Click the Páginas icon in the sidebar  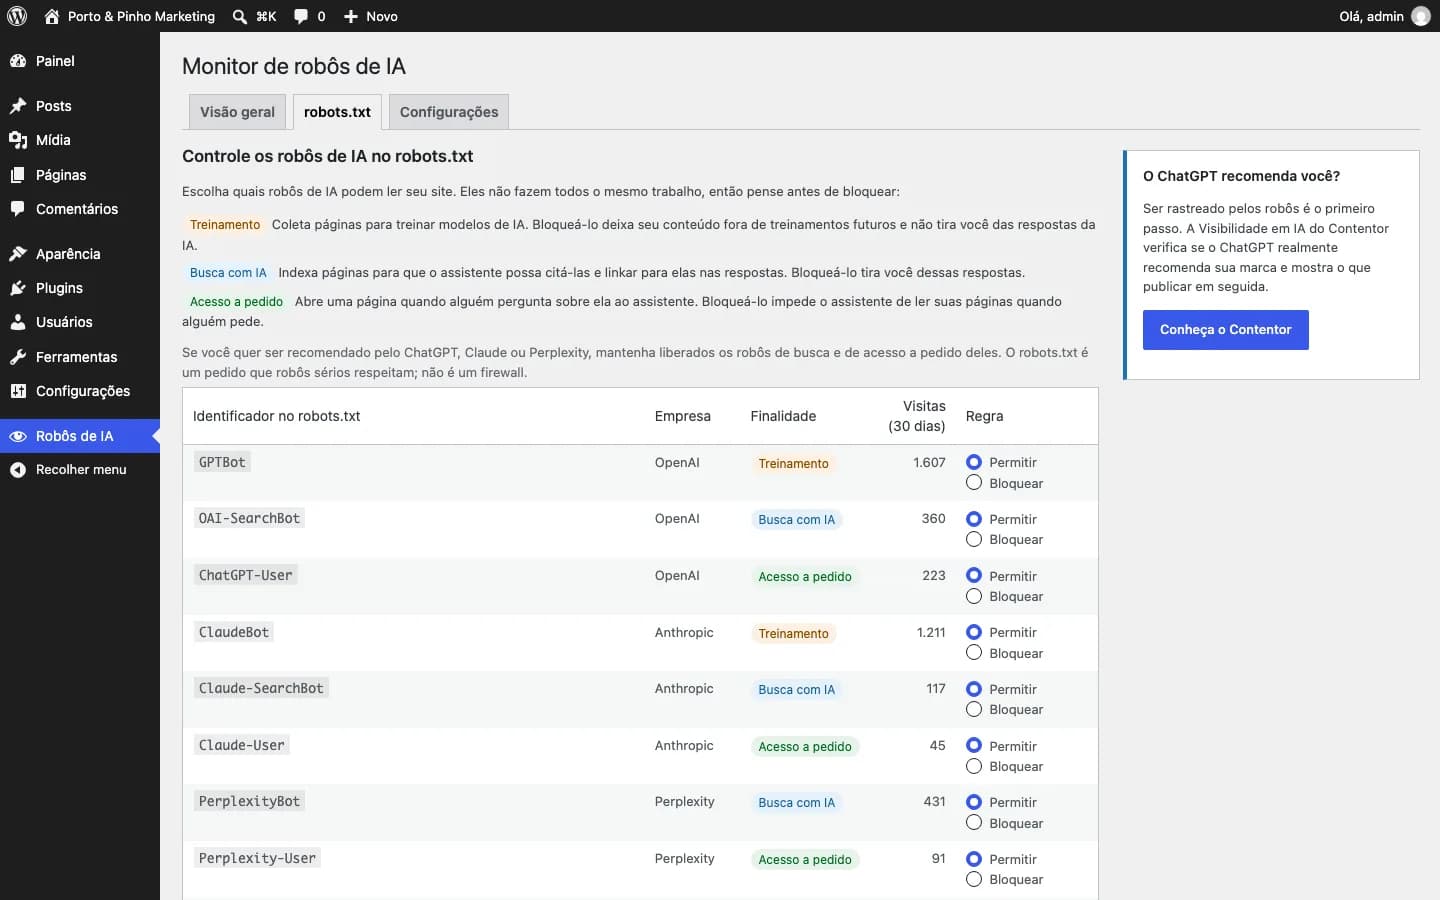(18, 175)
